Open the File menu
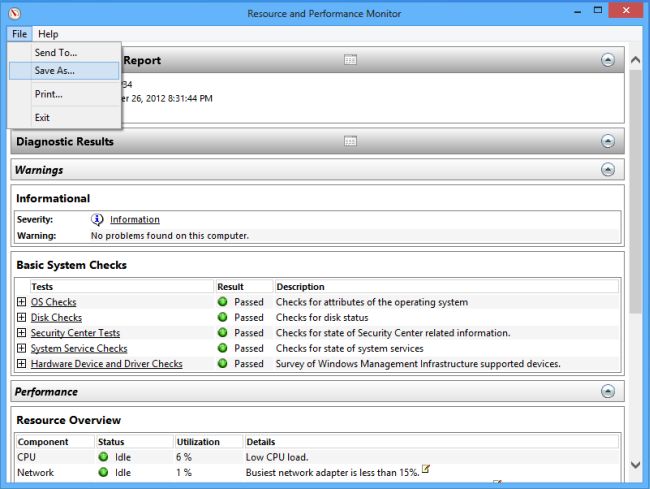This screenshot has height=489, width=650. click(x=19, y=34)
